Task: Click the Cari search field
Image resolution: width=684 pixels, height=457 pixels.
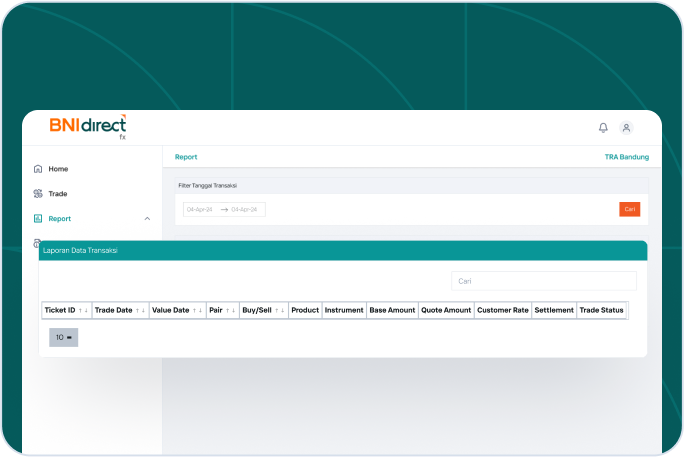Action: point(543,281)
